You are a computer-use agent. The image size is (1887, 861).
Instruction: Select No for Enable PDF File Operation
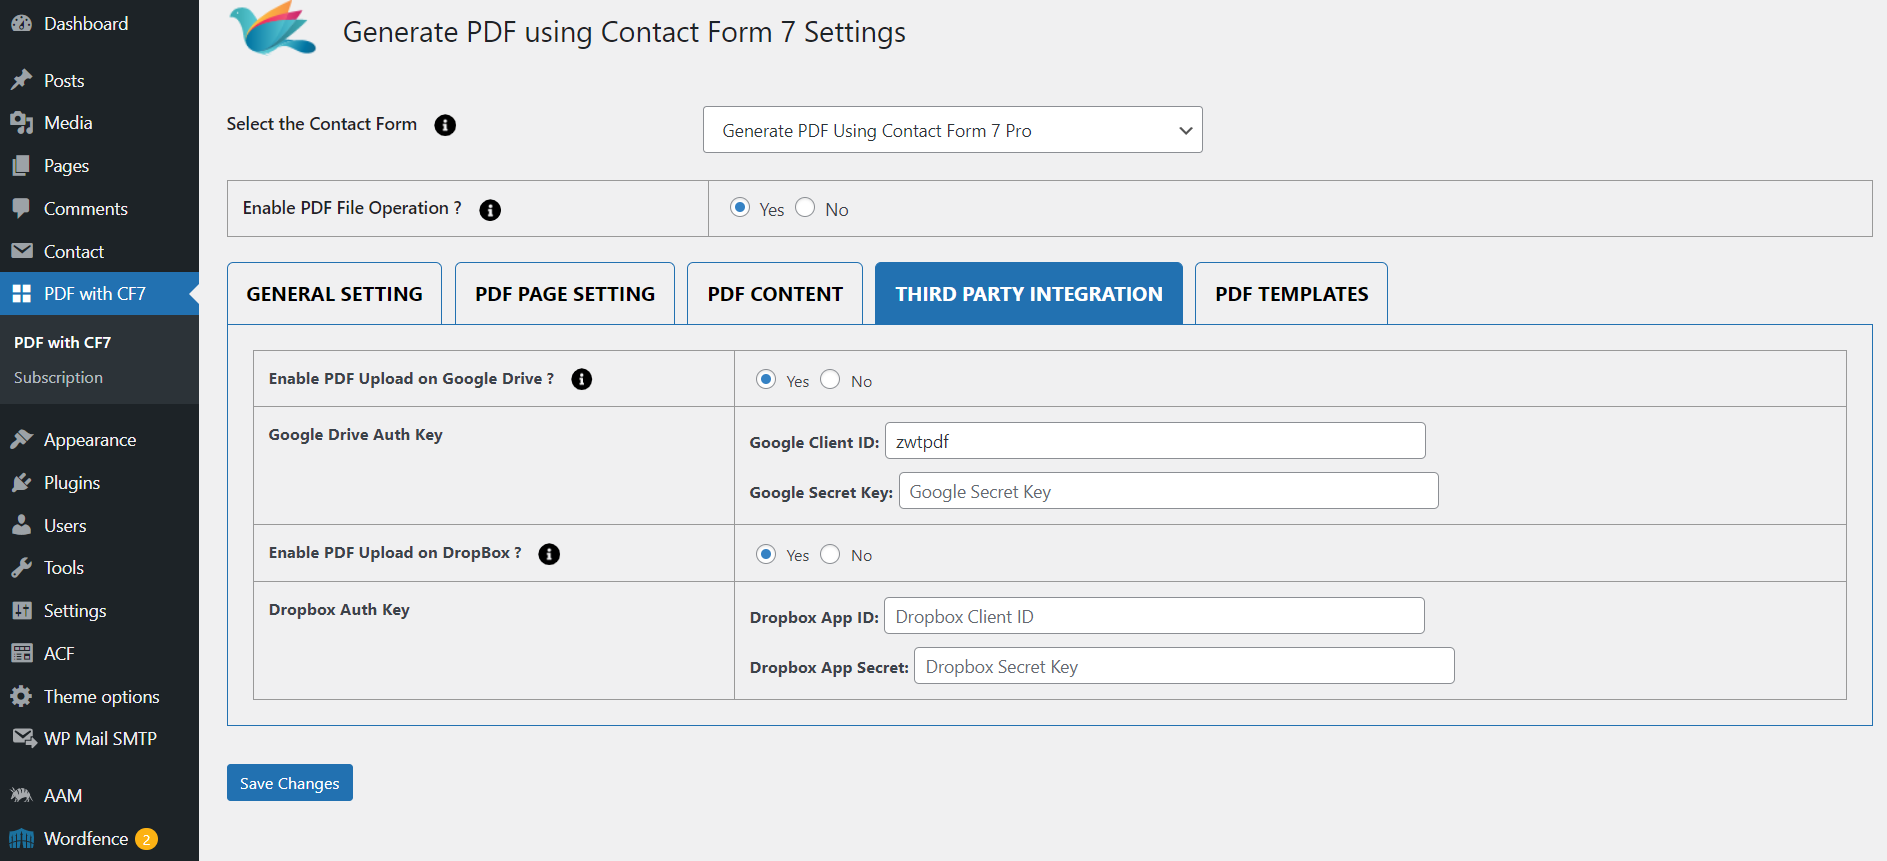(805, 208)
